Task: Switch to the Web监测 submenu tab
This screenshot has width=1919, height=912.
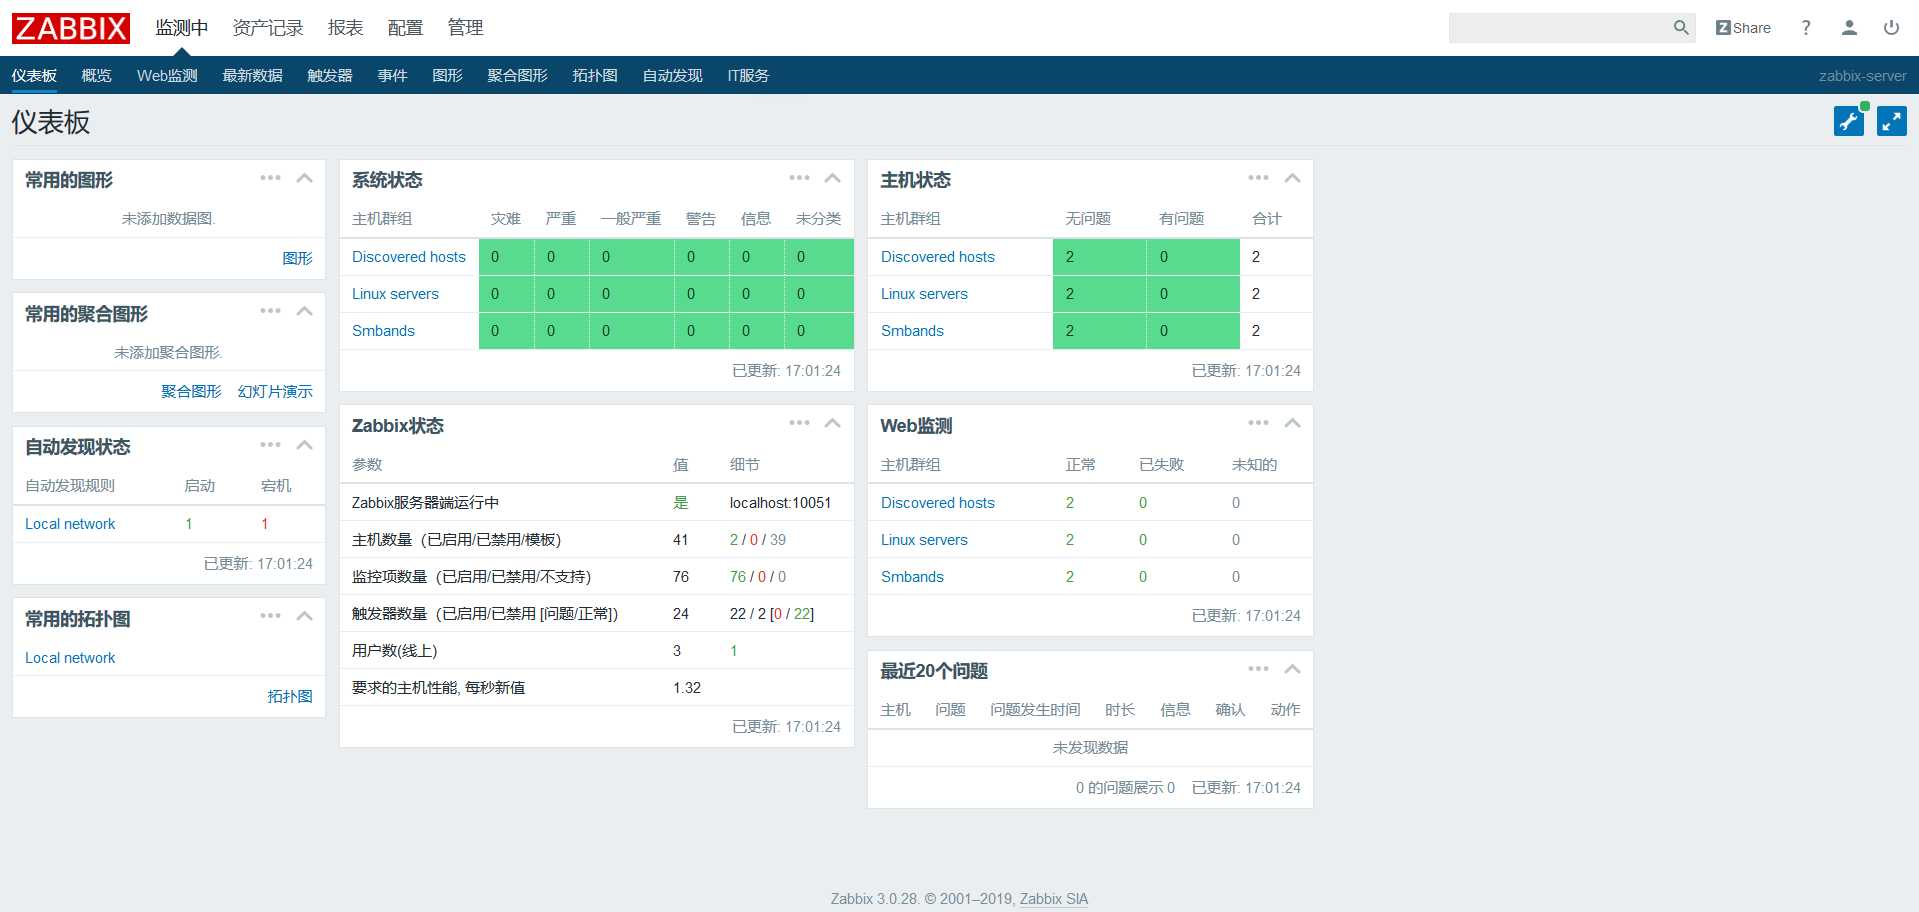Action: [167, 76]
